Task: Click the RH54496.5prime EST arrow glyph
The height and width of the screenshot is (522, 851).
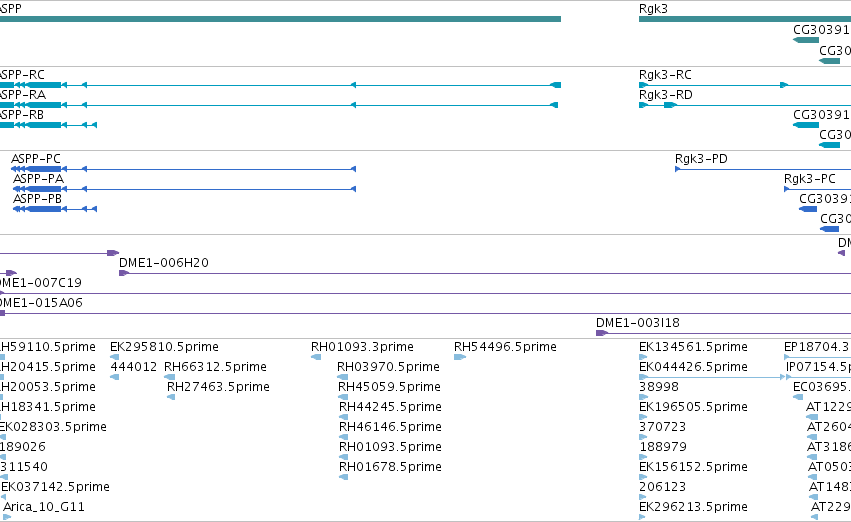Action: [x=460, y=357]
